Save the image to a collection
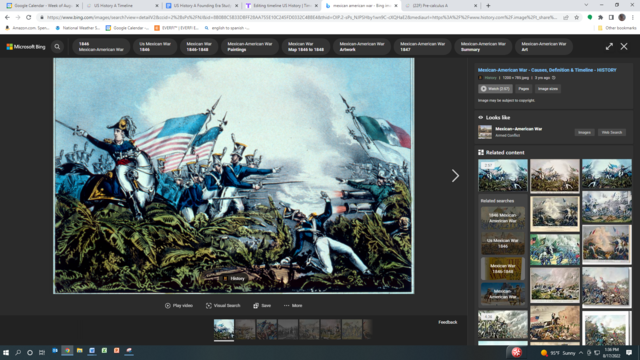 point(262,305)
